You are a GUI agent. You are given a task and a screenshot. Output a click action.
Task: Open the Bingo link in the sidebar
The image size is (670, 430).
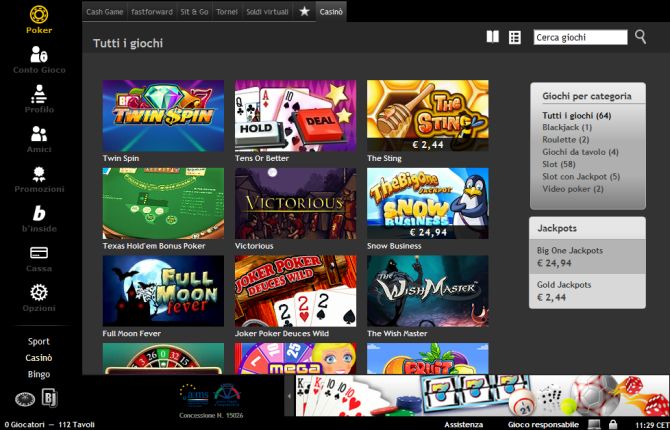[x=39, y=374]
